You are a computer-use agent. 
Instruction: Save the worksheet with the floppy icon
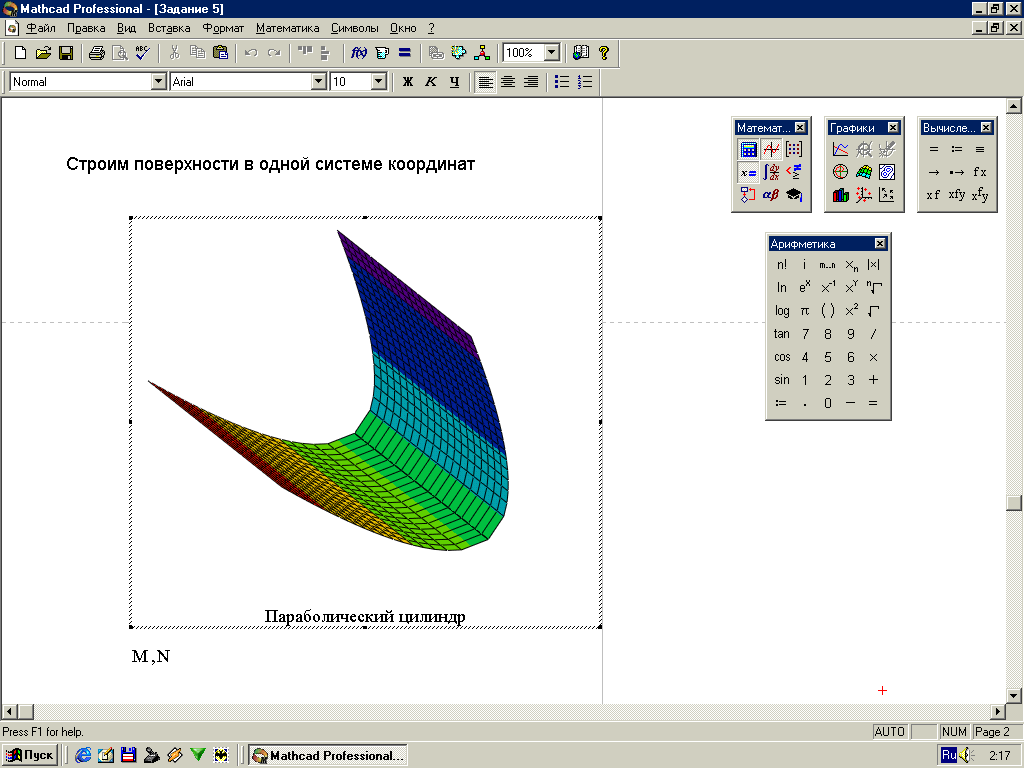[x=66, y=53]
